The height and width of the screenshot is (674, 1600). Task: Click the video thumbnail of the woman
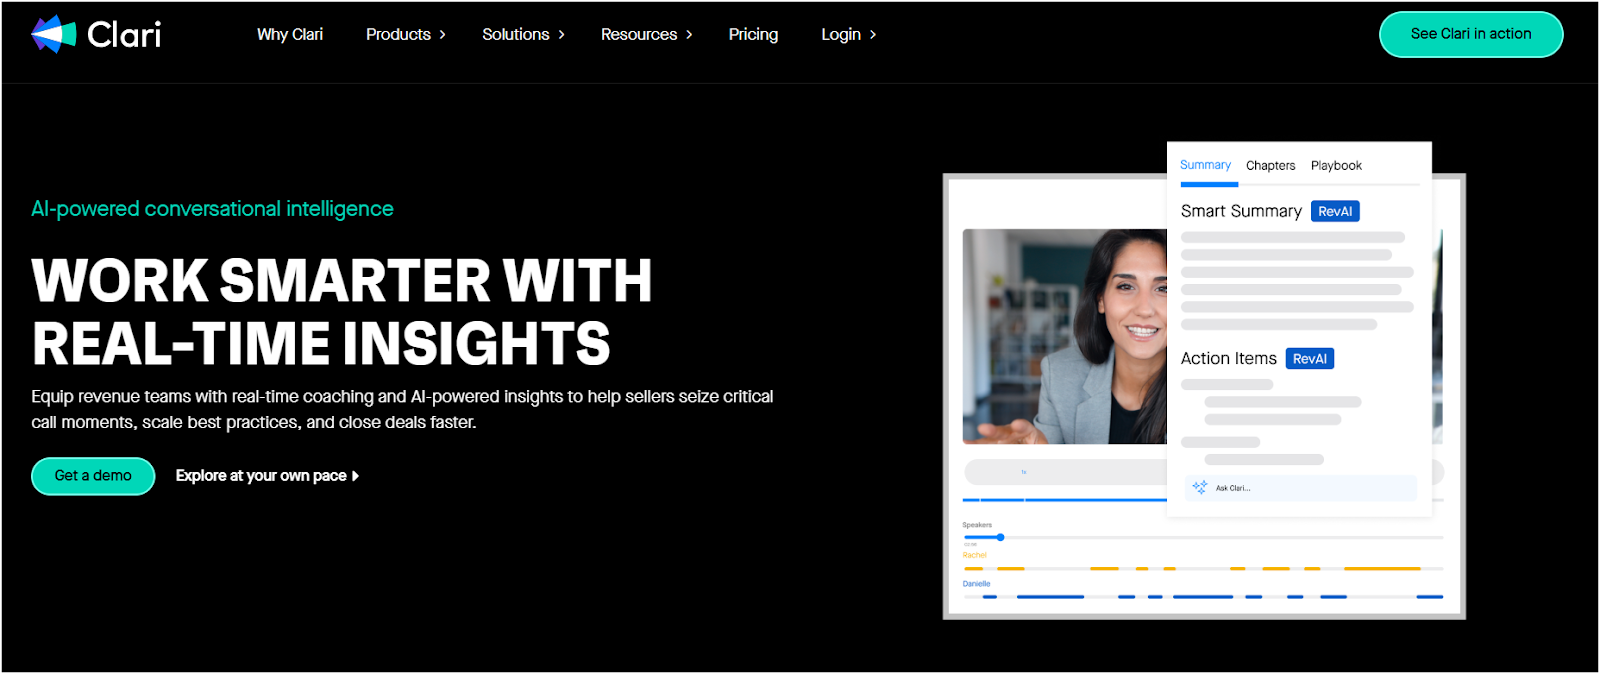[1064, 336]
